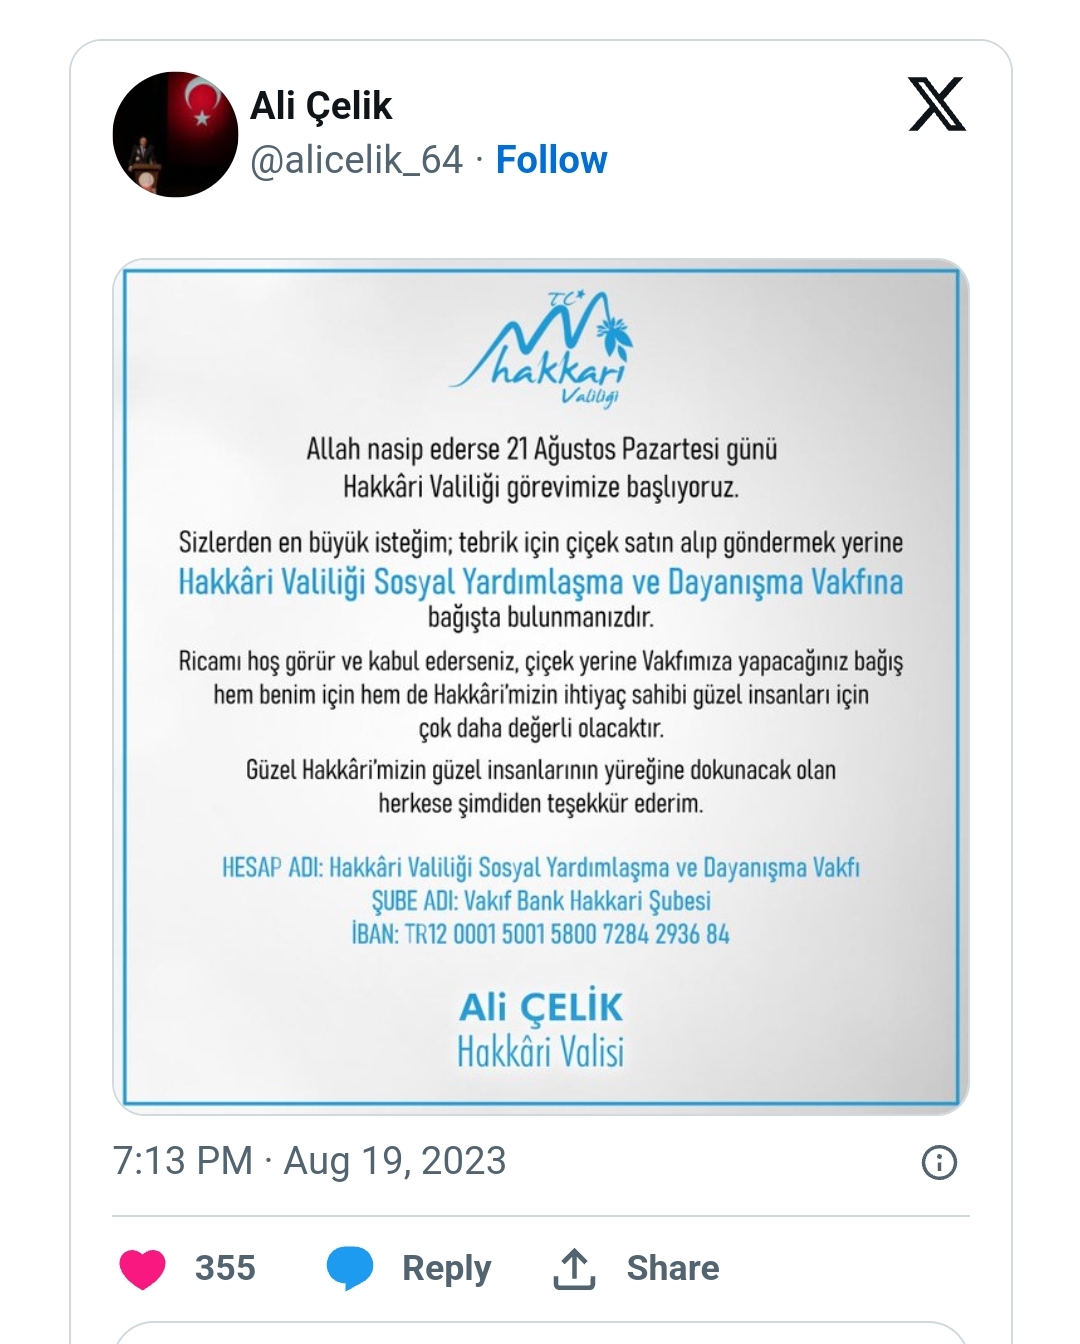This screenshot has width=1080, height=1344.
Task: Open the Ali Çelik display name
Action: click(321, 106)
